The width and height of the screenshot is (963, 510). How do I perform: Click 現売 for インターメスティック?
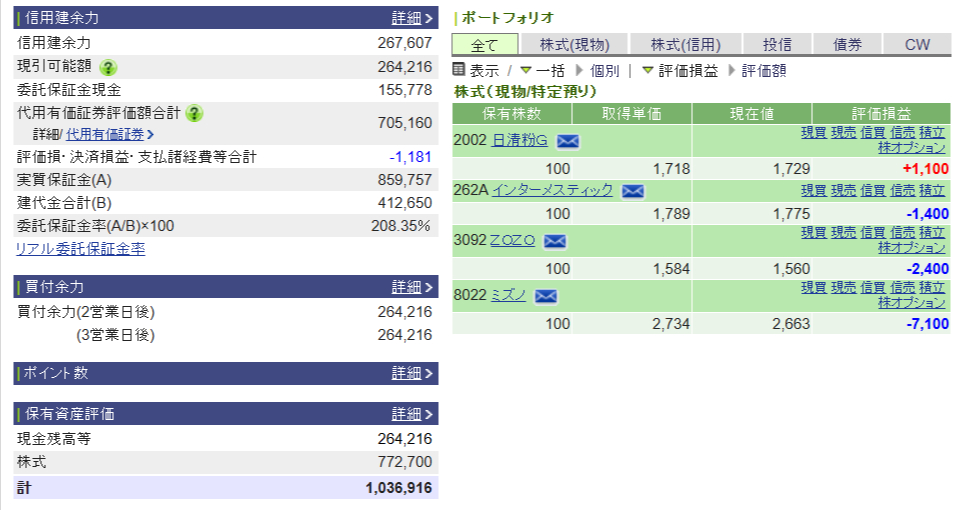[843, 190]
